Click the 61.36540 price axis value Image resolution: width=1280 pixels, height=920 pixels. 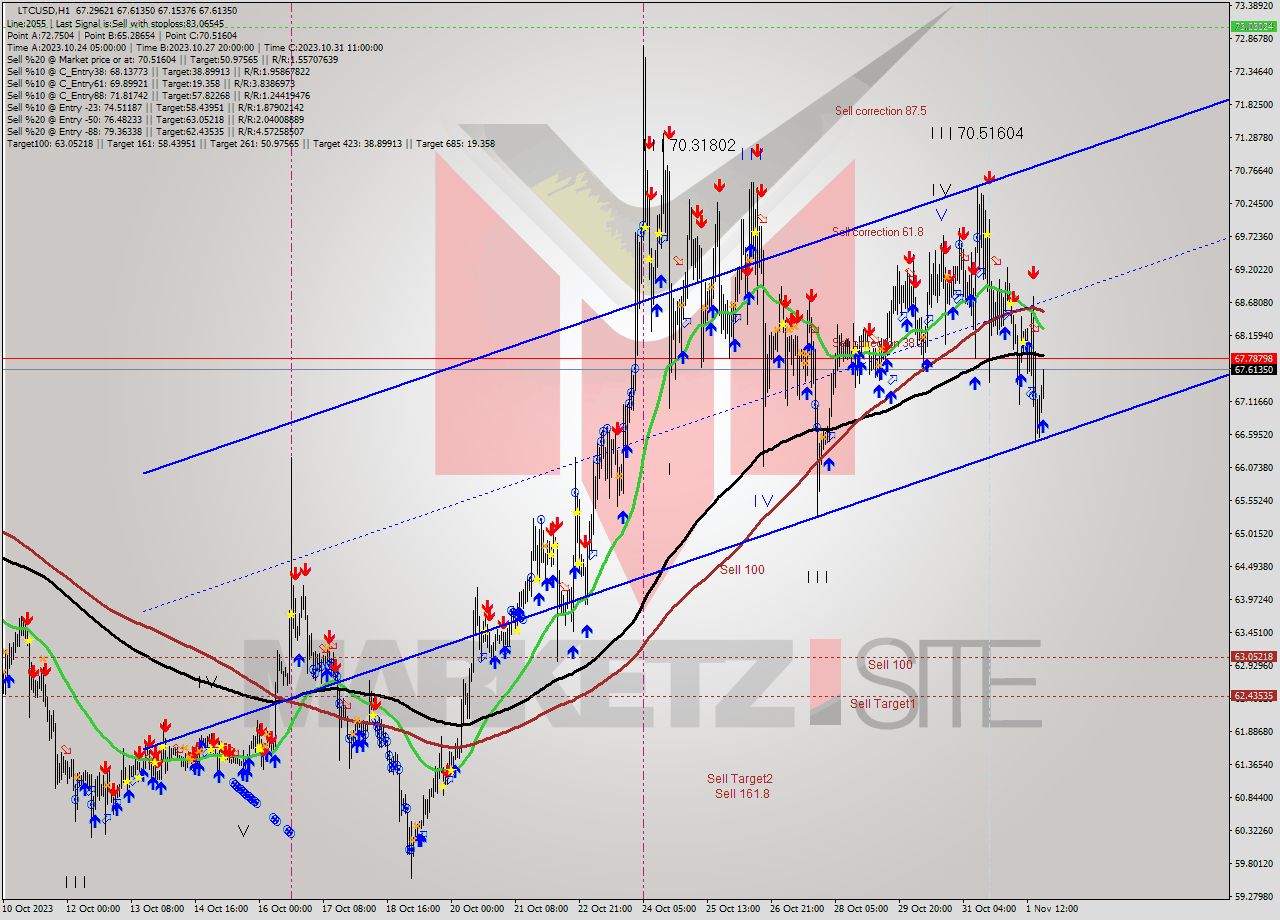click(1253, 765)
